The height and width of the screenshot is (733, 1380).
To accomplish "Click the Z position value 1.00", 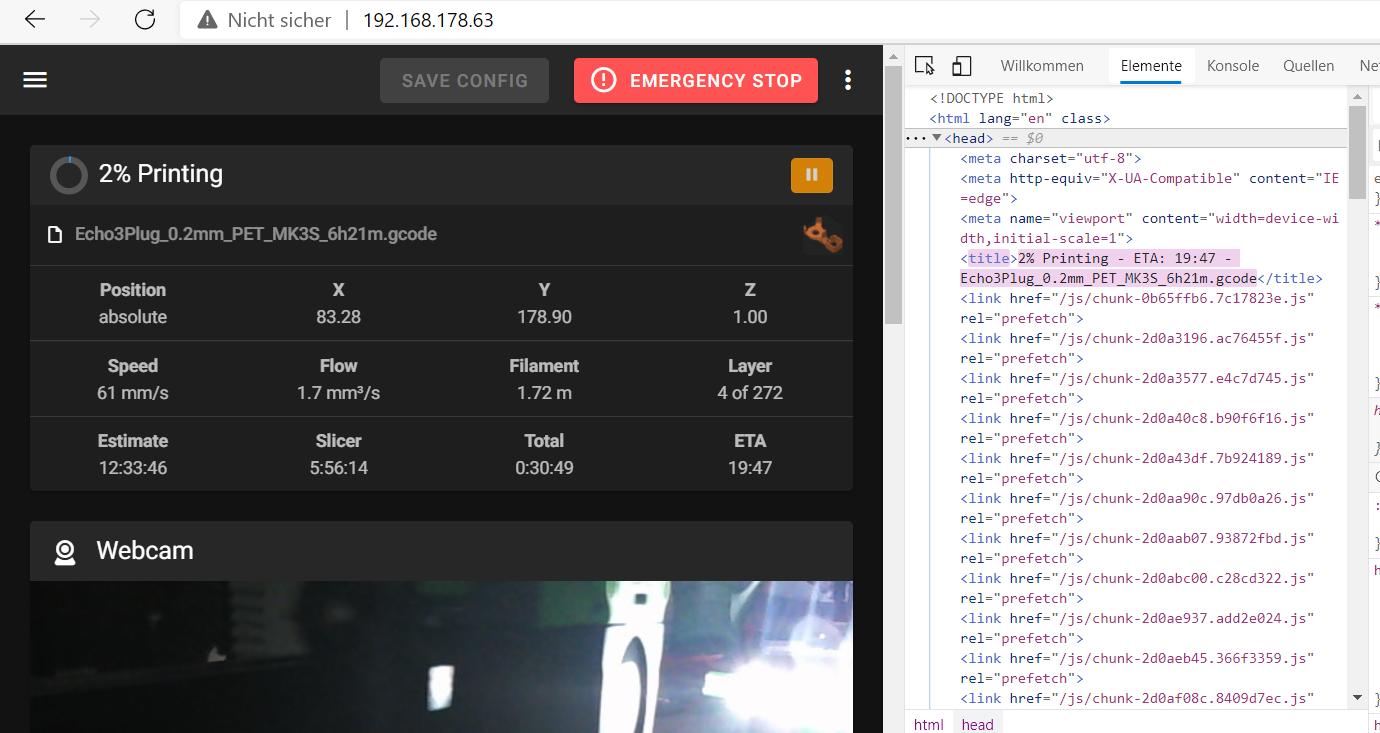I will [750, 317].
